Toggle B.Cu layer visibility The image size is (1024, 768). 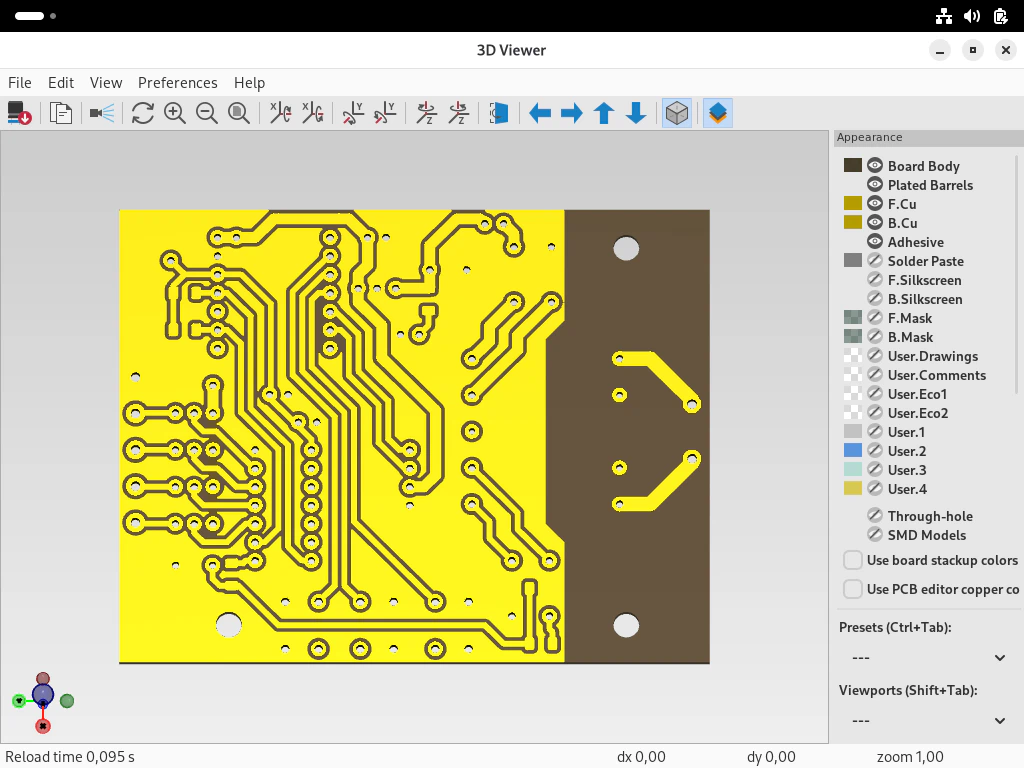click(x=874, y=222)
